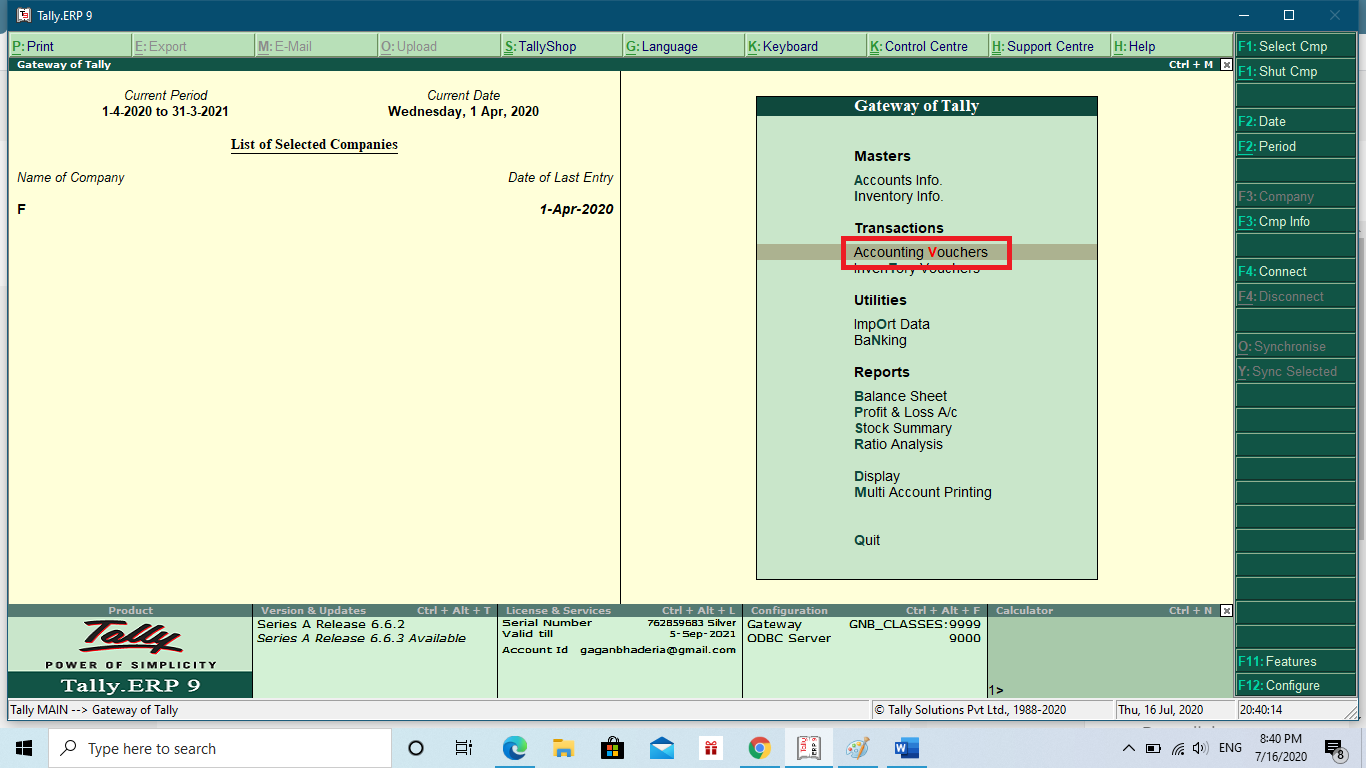Open Accounts Info. menu entry
The image size is (1366, 768).
(x=898, y=180)
